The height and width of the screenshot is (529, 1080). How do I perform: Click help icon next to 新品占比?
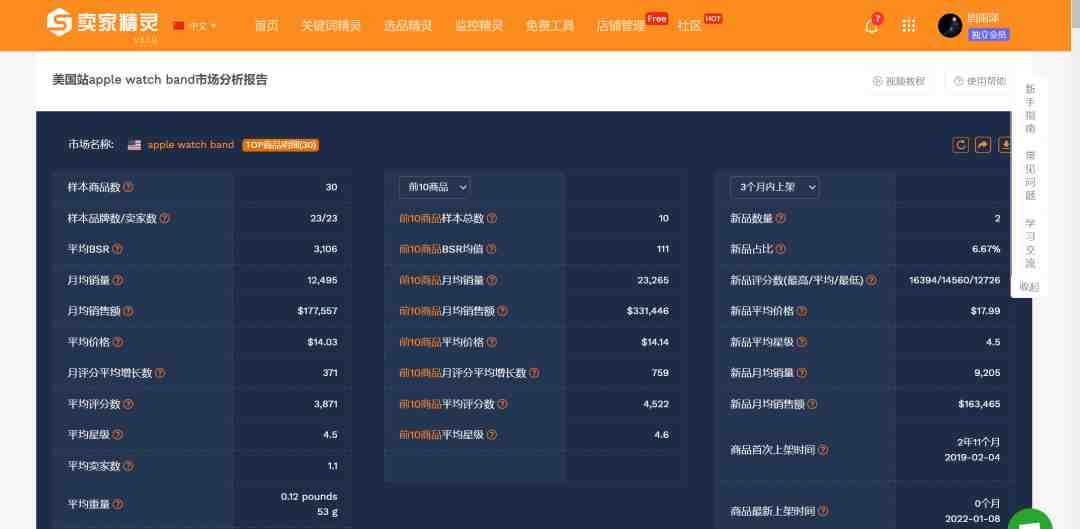coord(780,249)
